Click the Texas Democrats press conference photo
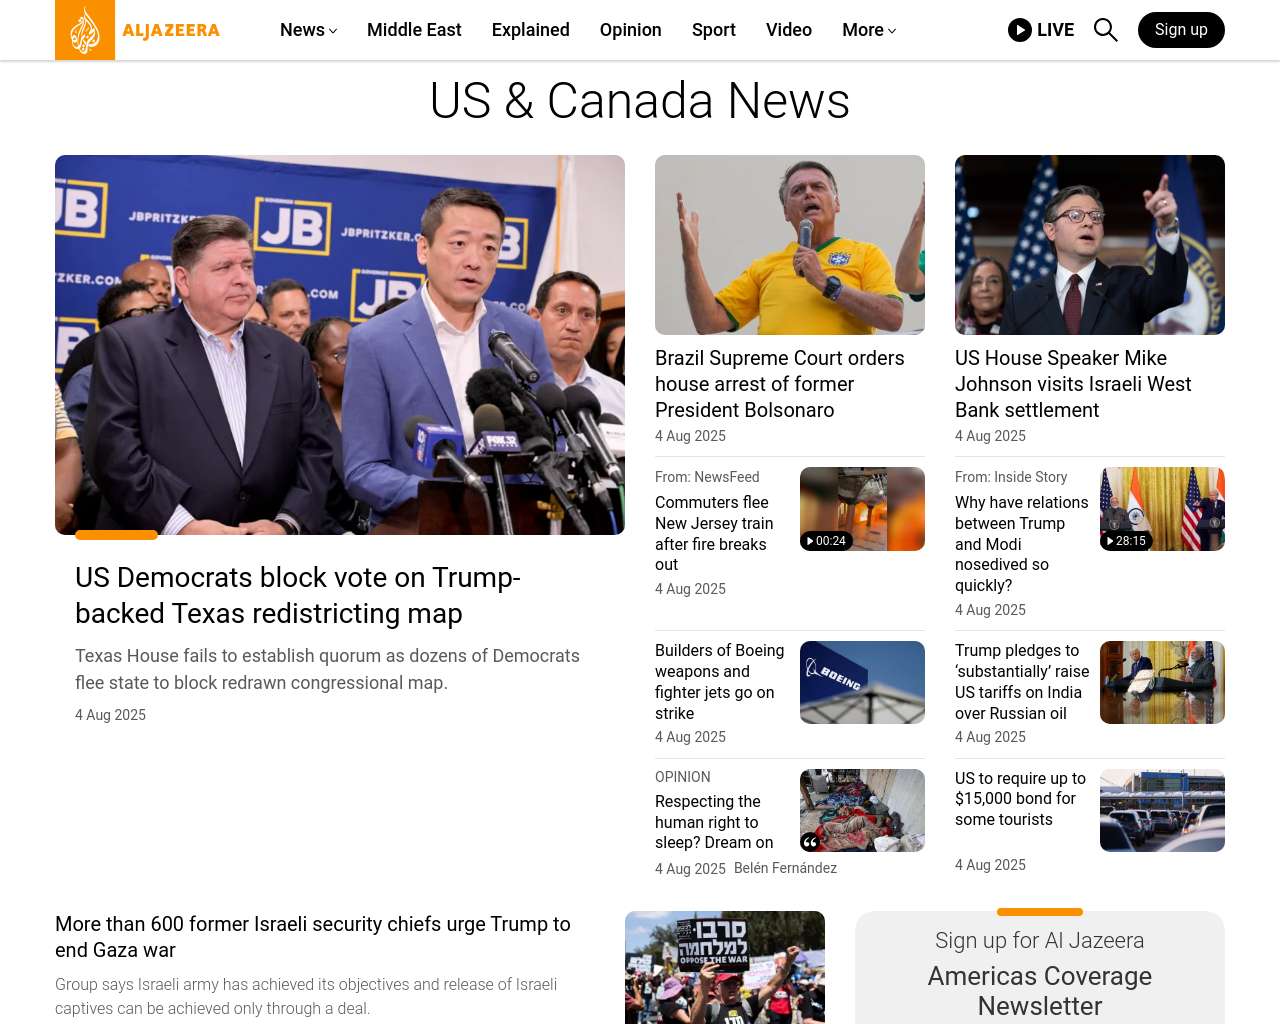The image size is (1280, 1024). (340, 345)
